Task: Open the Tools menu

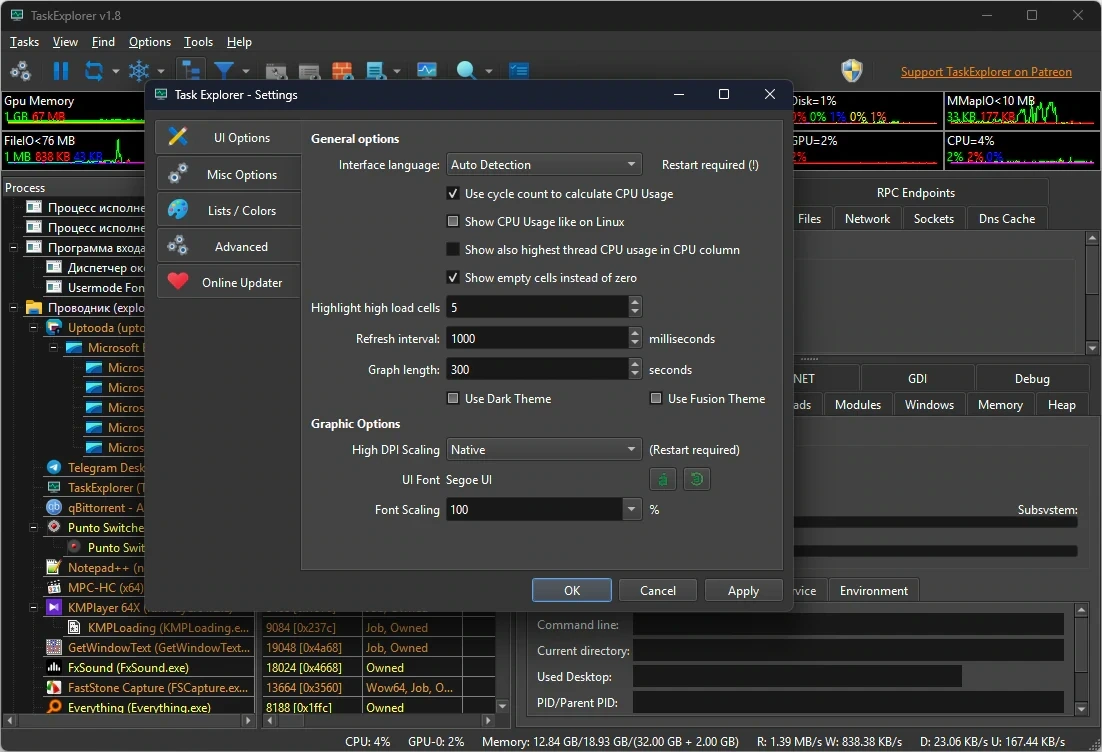Action: [198, 42]
